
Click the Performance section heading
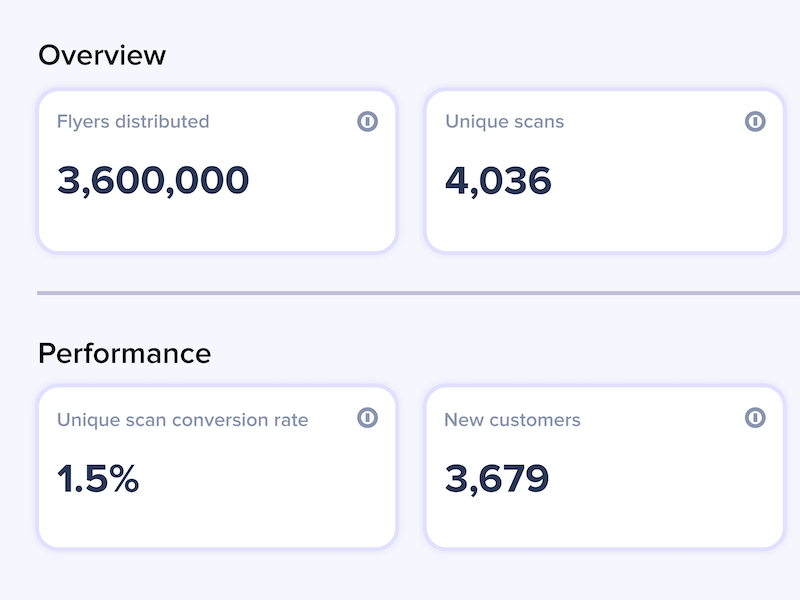(x=124, y=353)
